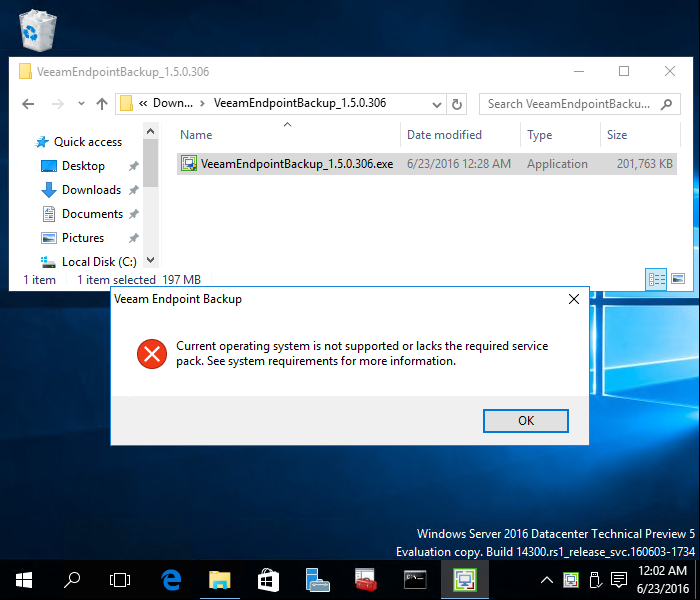Switch to Veeam Endpoint Backup taskbar button
This screenshot has height=600, width=700.
(x=465, y=580)
